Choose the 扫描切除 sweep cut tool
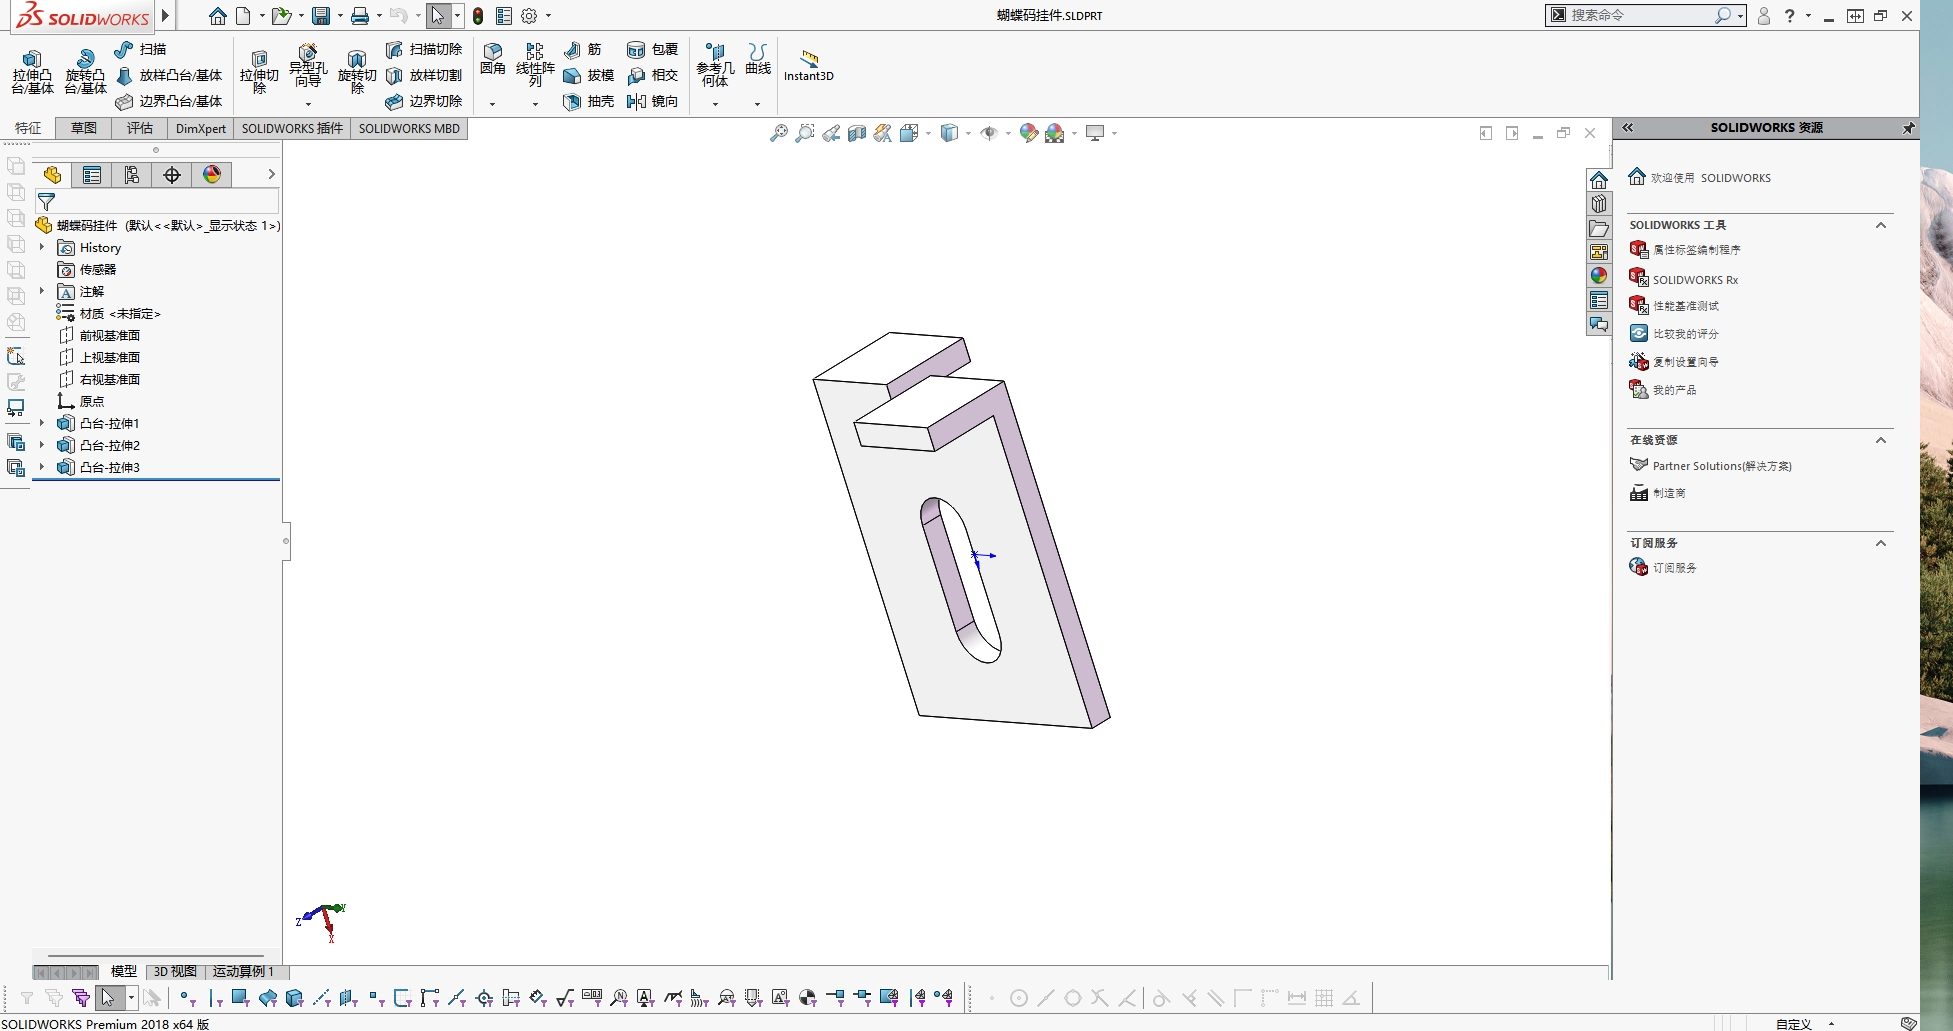The width and height of the screenshot is (1953, 1031). pos(424,49)
